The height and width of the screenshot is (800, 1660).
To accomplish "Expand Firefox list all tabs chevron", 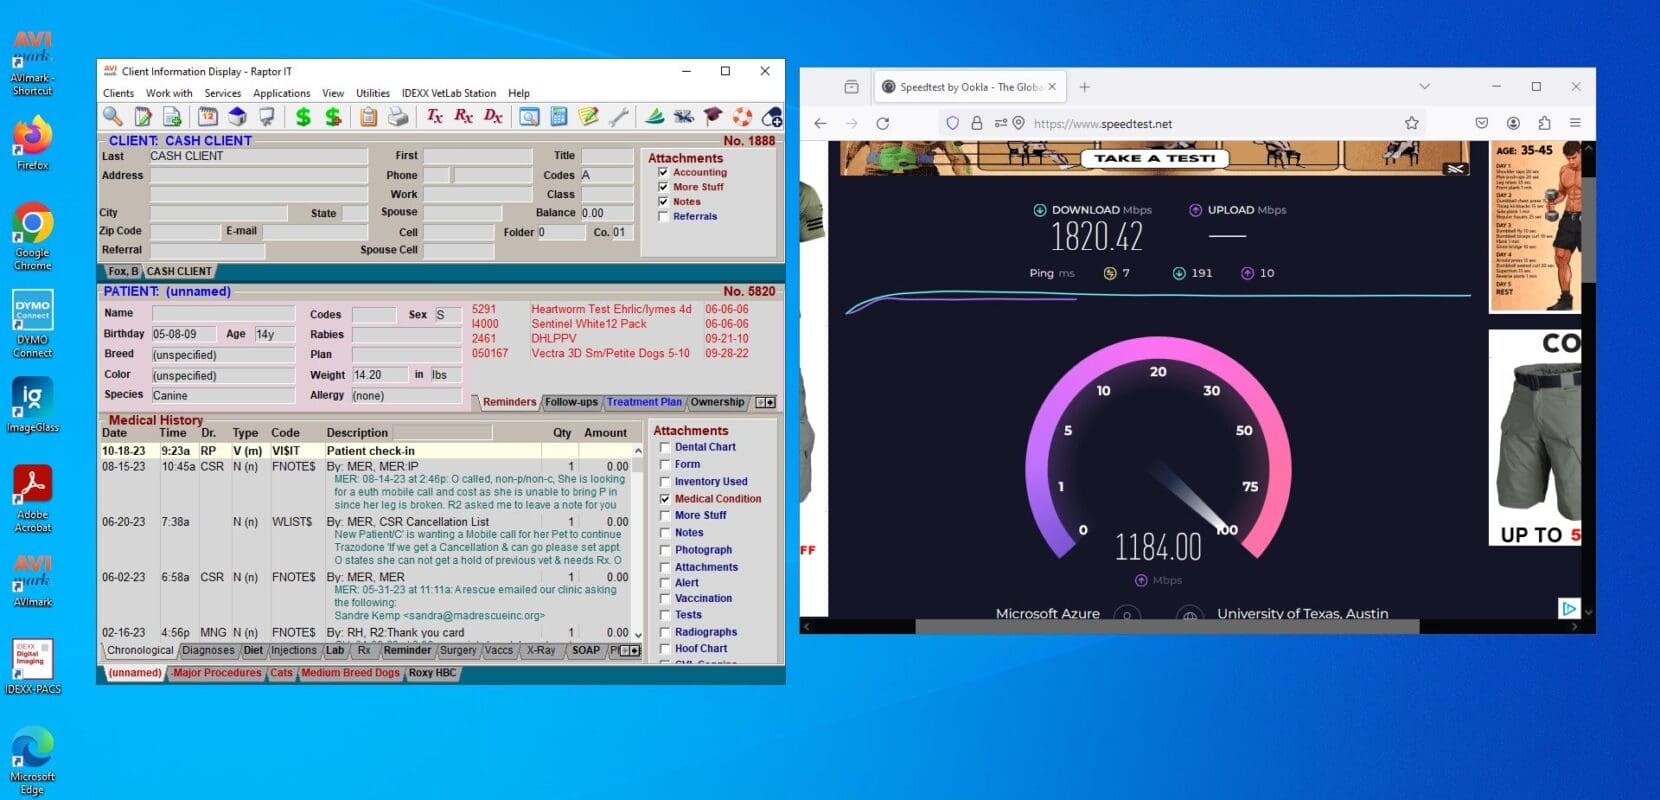I will (x=1424, y=87).
